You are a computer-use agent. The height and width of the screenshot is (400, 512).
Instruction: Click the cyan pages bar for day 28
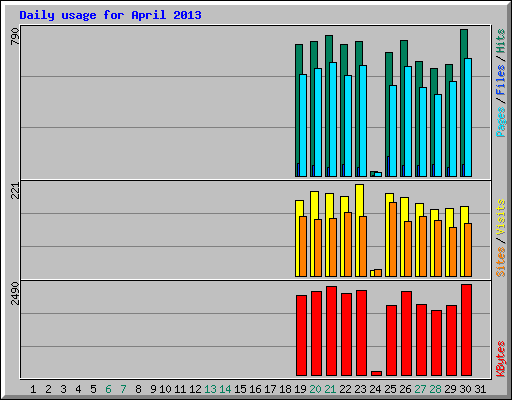[438, 135]
